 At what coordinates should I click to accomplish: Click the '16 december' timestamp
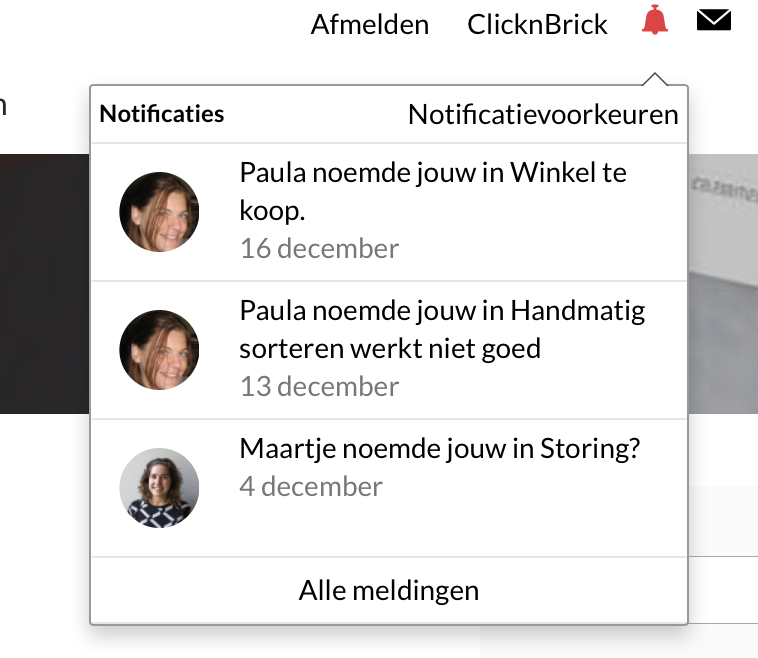319,248
